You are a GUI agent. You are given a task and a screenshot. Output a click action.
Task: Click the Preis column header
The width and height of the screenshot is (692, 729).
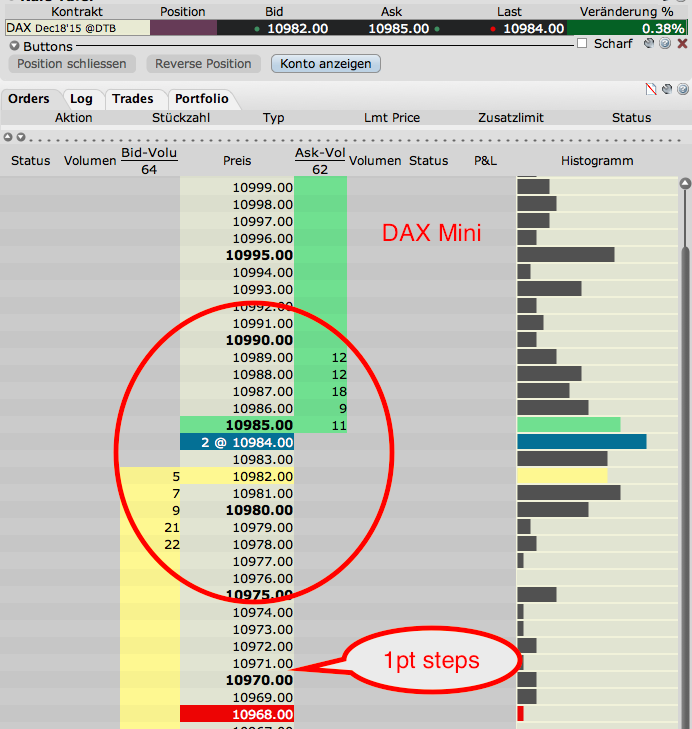click(x=237, y=160)
